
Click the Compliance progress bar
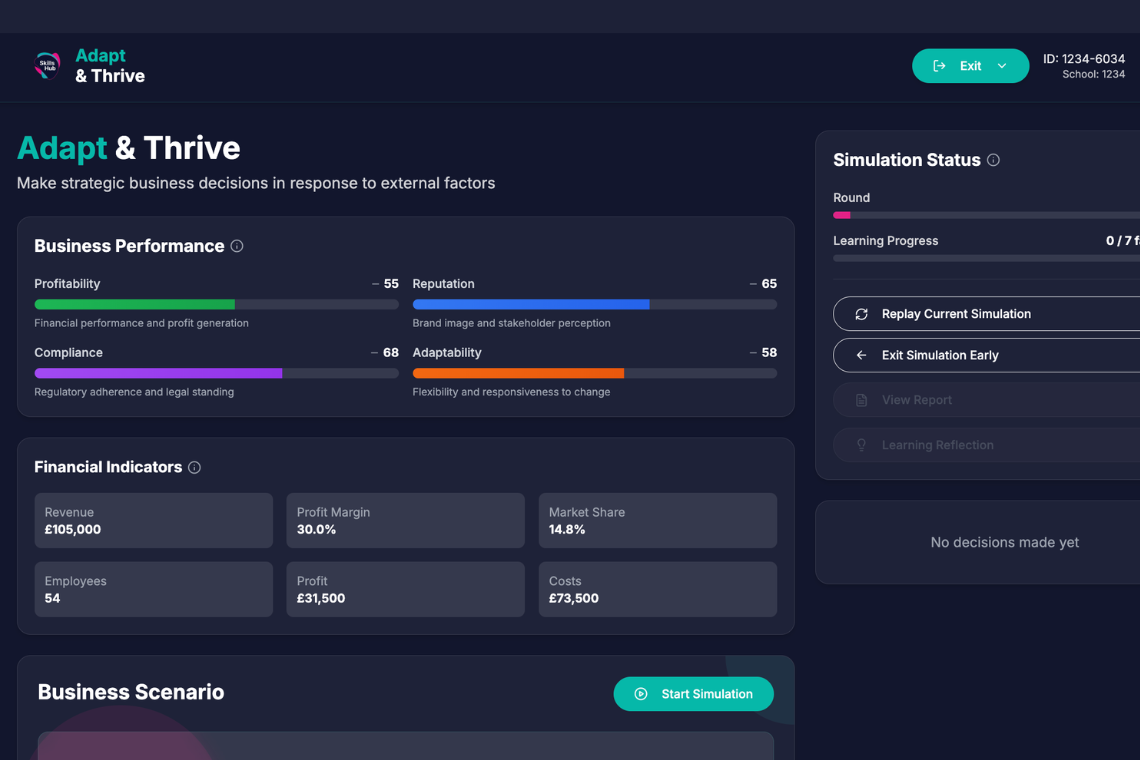click(217, 373)
